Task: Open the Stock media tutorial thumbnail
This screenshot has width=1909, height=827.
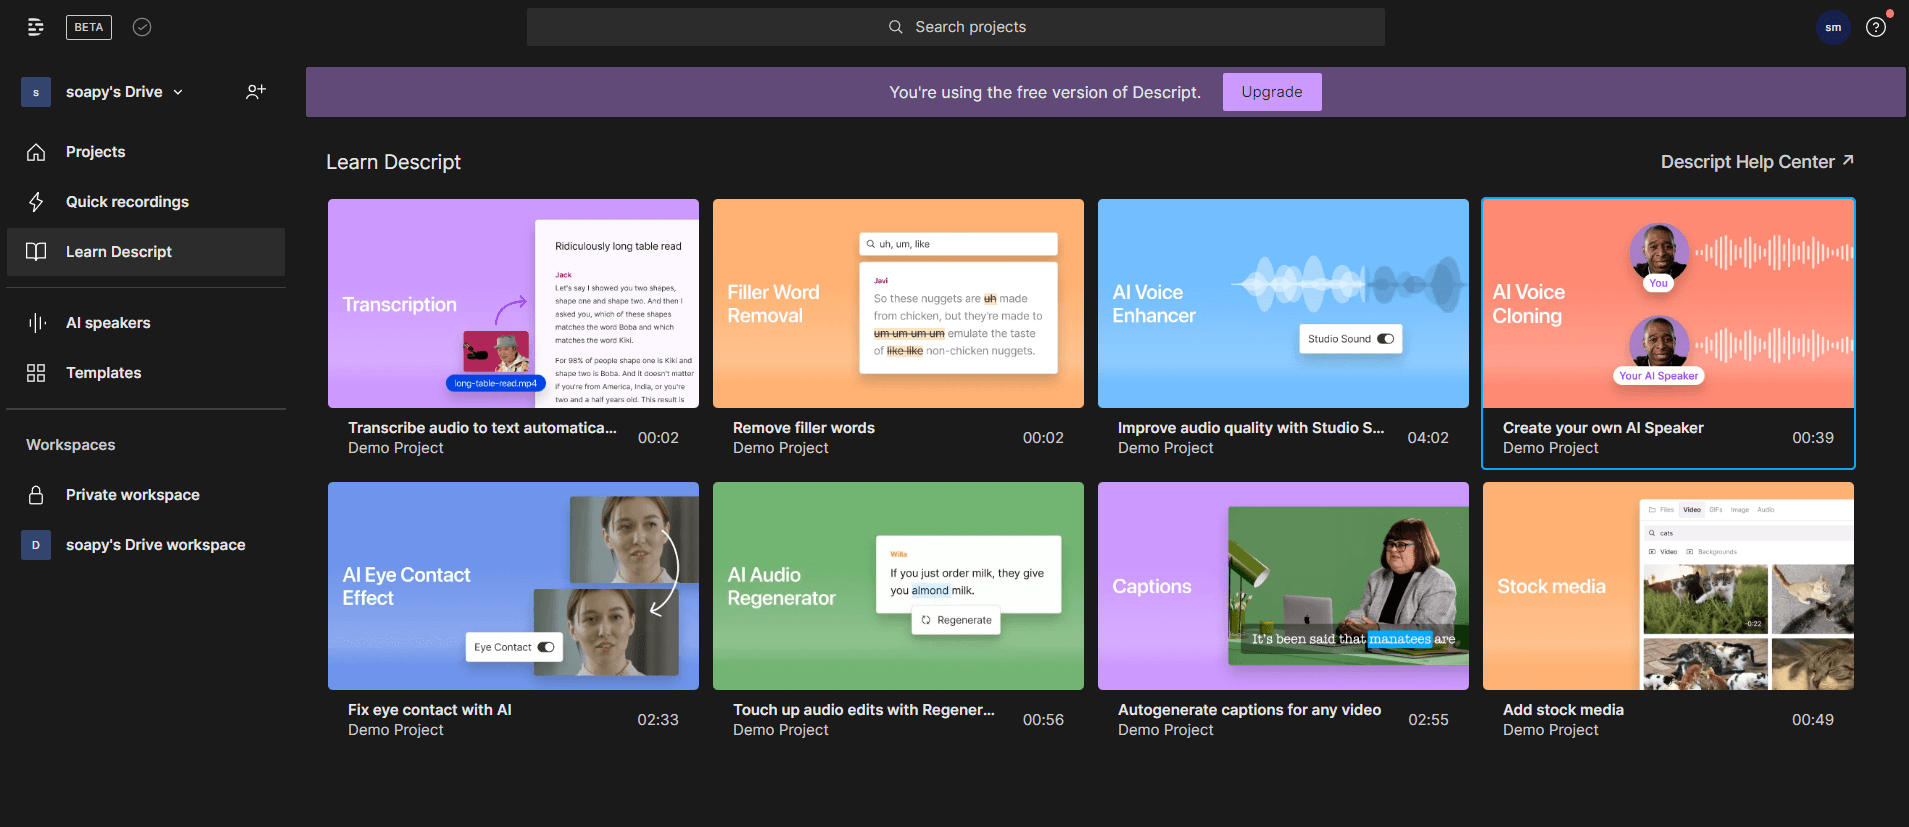Action: pos(1668,586)
